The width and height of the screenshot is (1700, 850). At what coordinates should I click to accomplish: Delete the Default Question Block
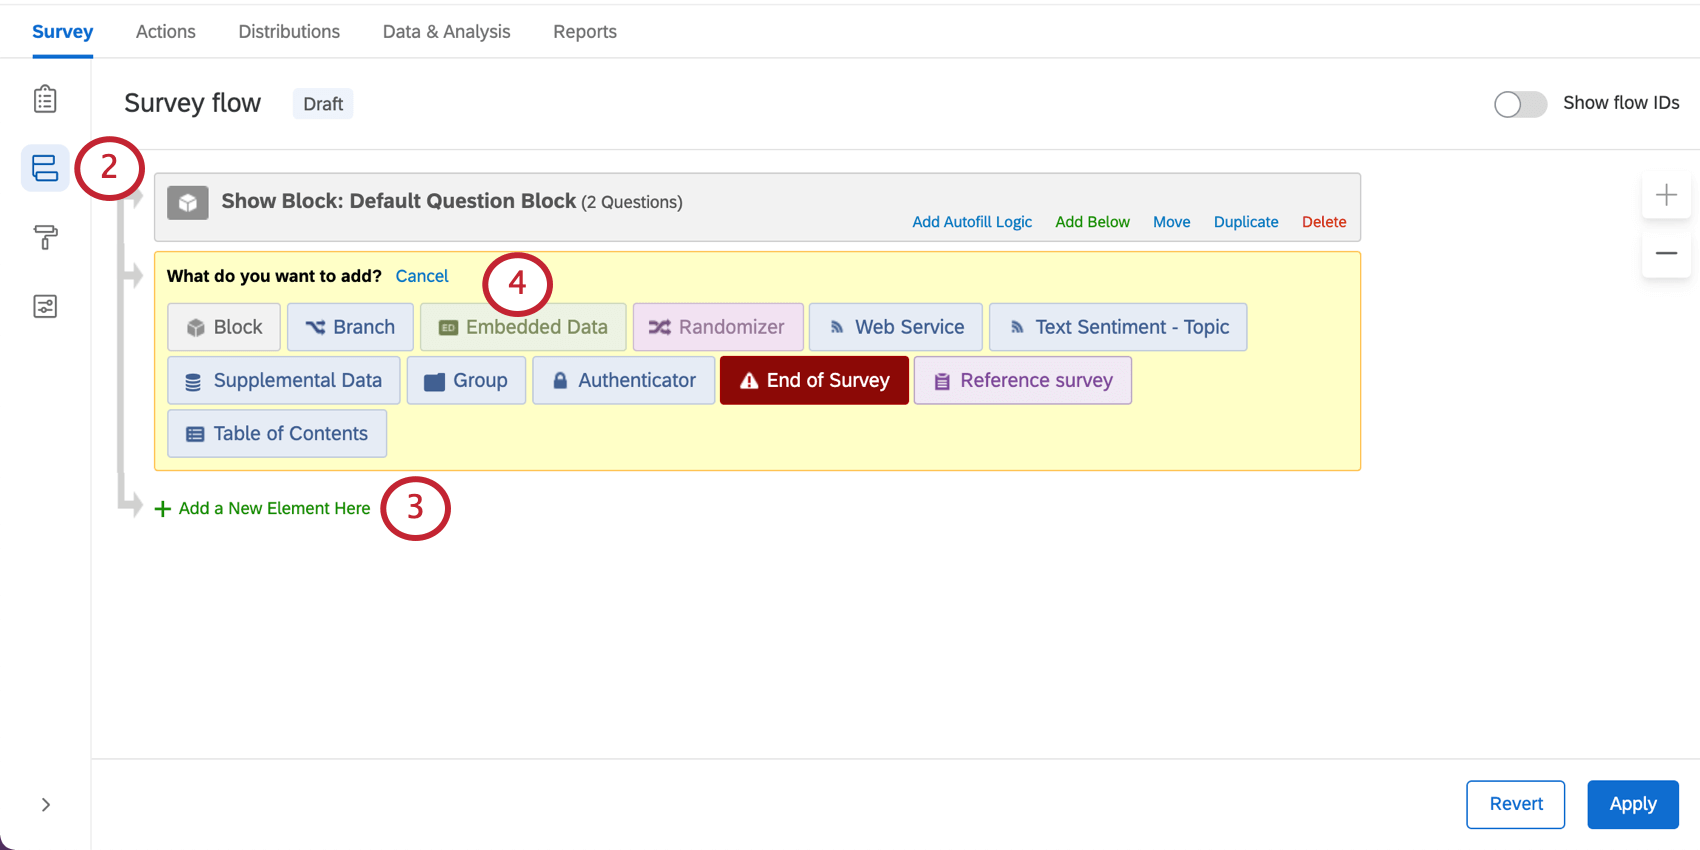click(1324, 222)
